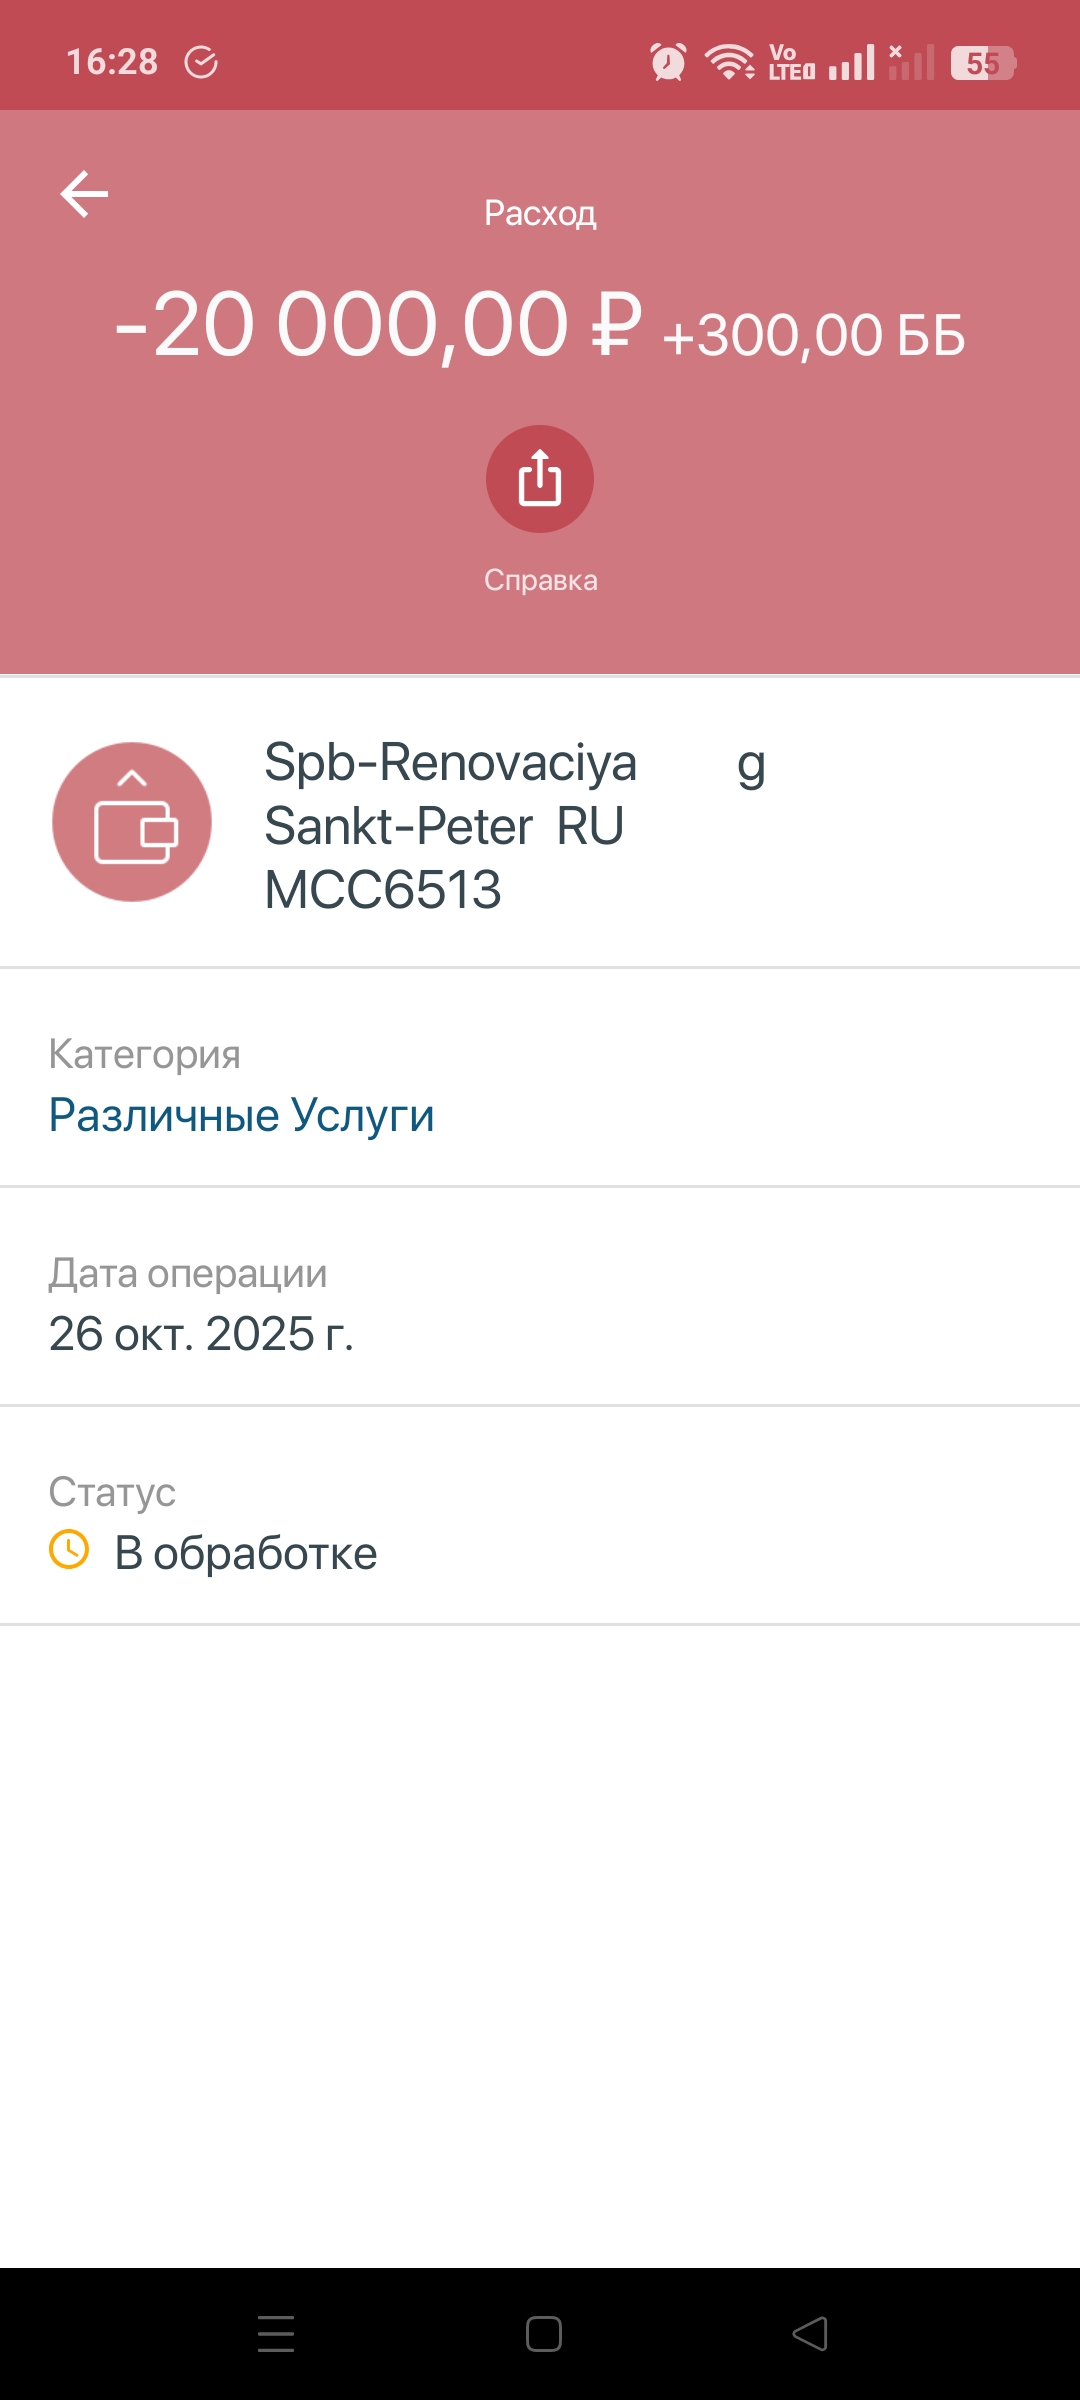Tap the Android recent apps menu icon

point(276,2334)
